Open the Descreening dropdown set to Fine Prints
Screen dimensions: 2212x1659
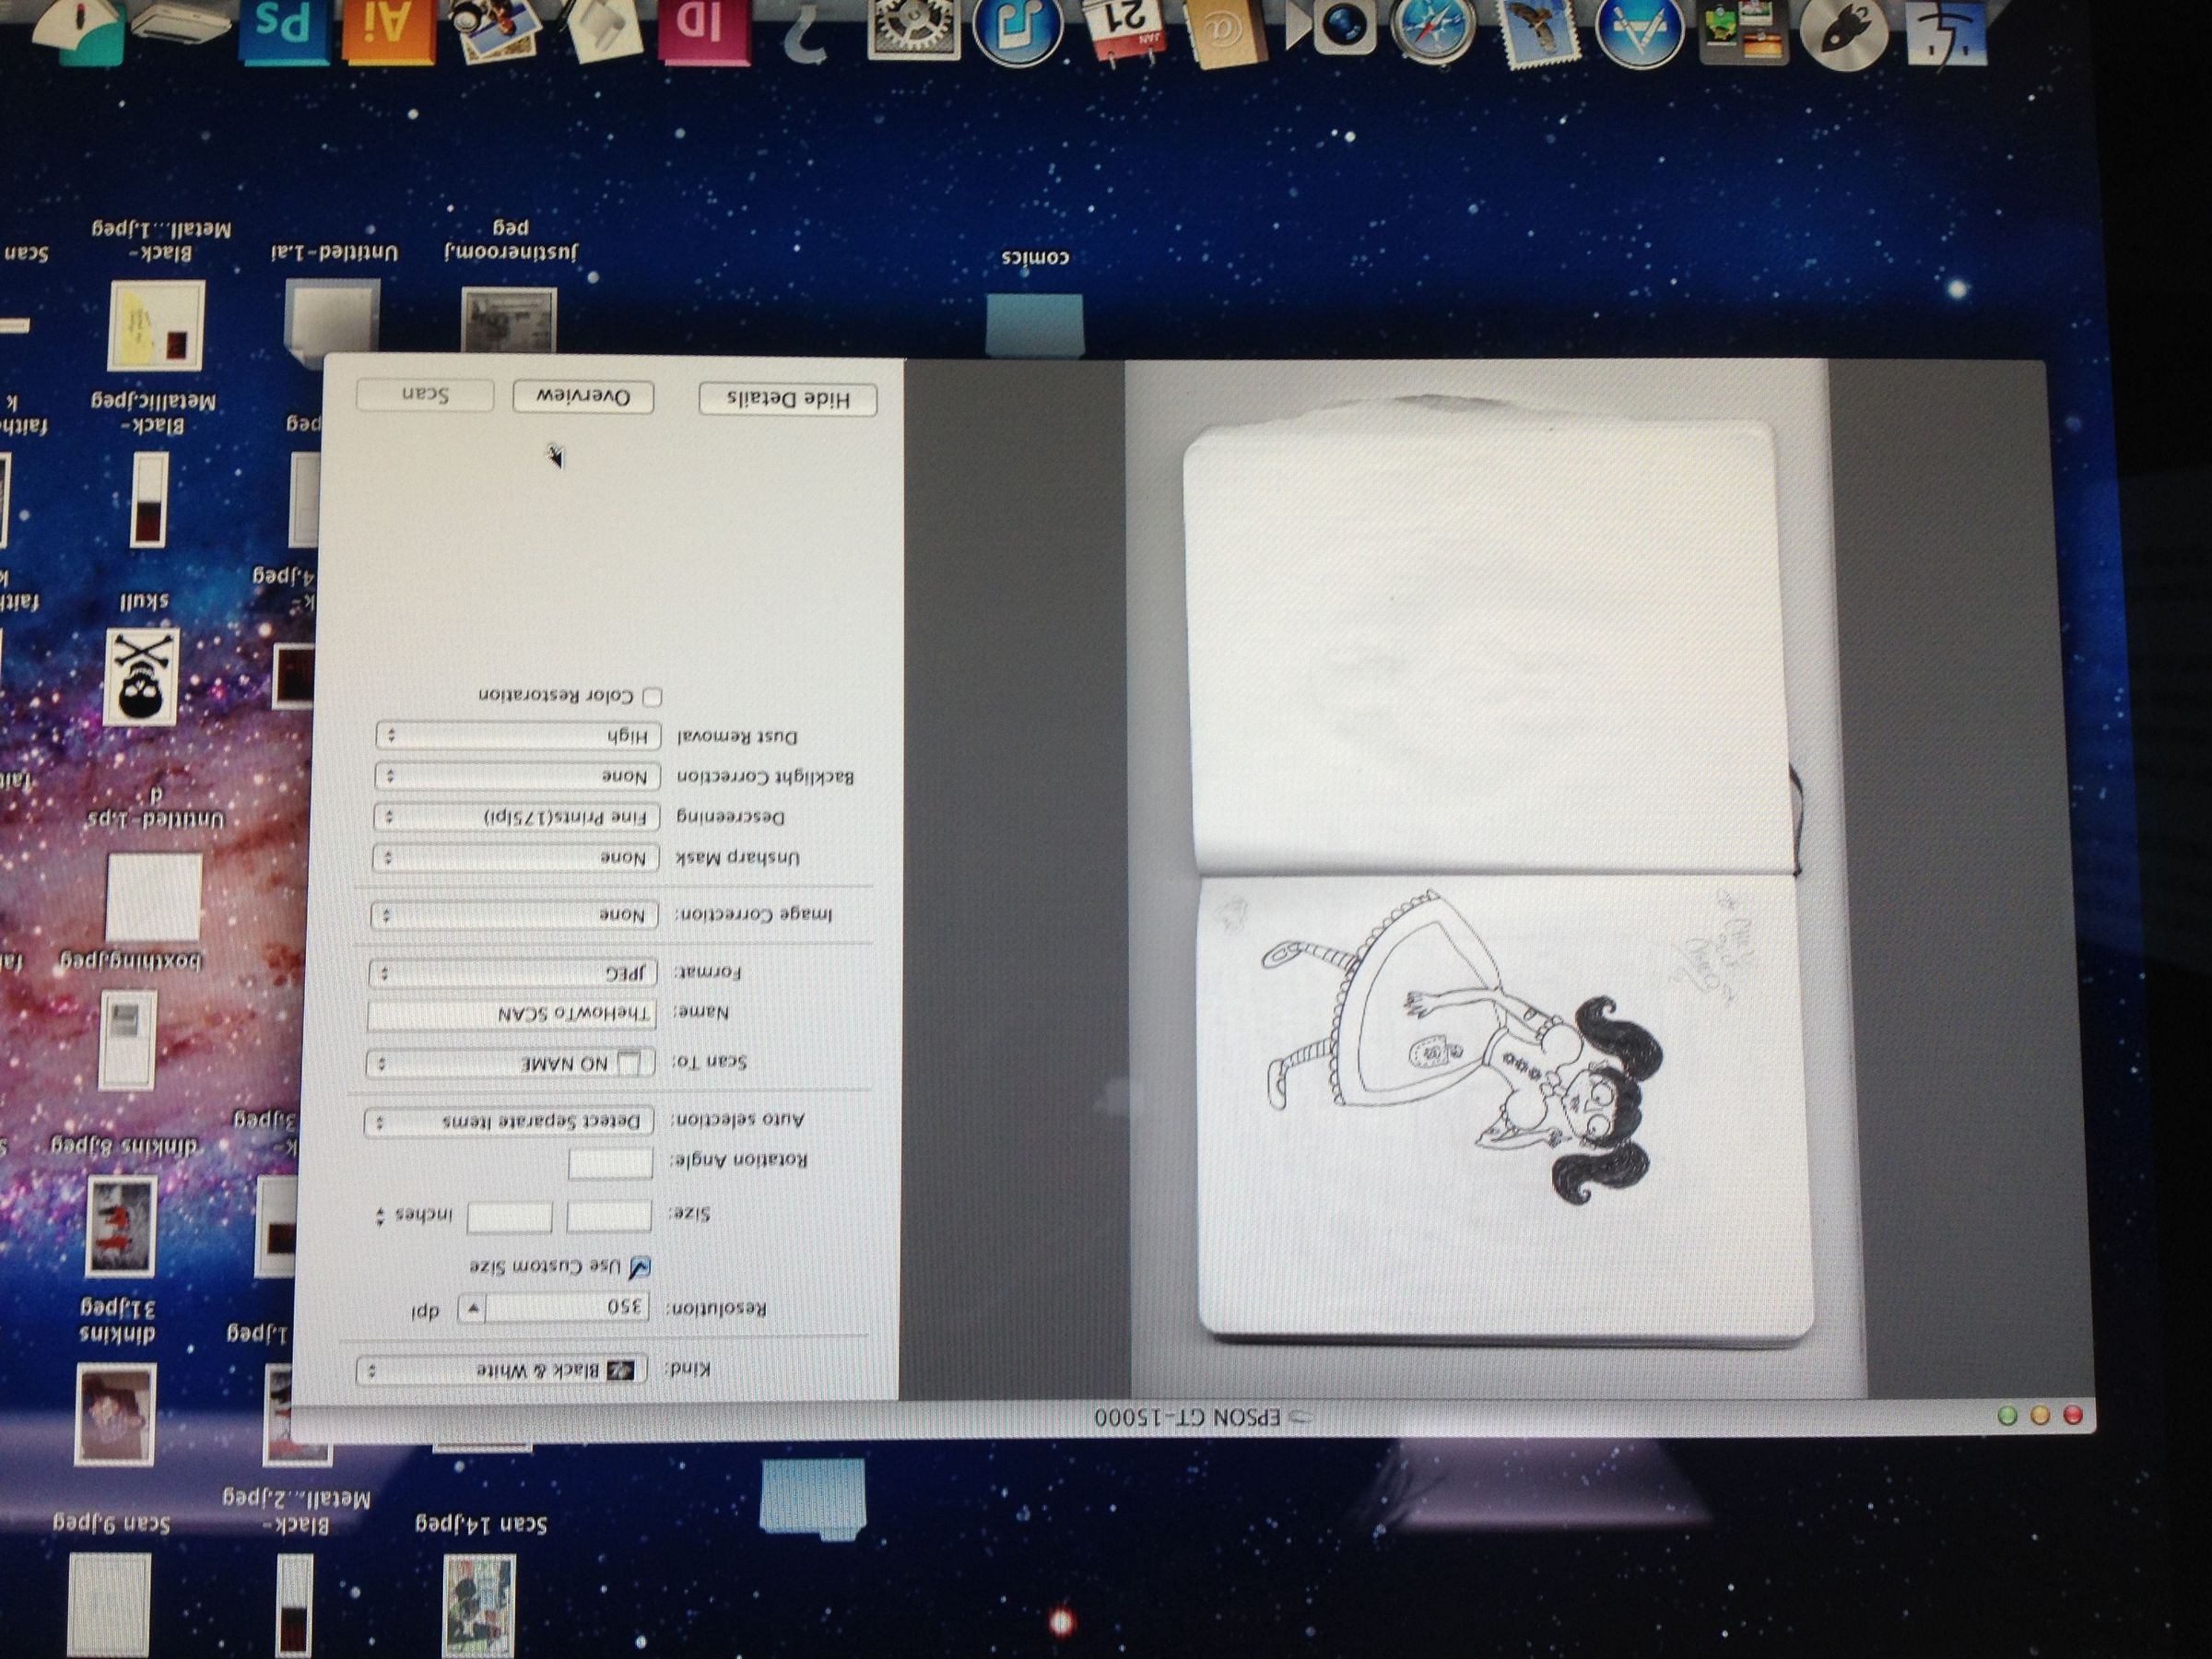click(x=515, y=816)
